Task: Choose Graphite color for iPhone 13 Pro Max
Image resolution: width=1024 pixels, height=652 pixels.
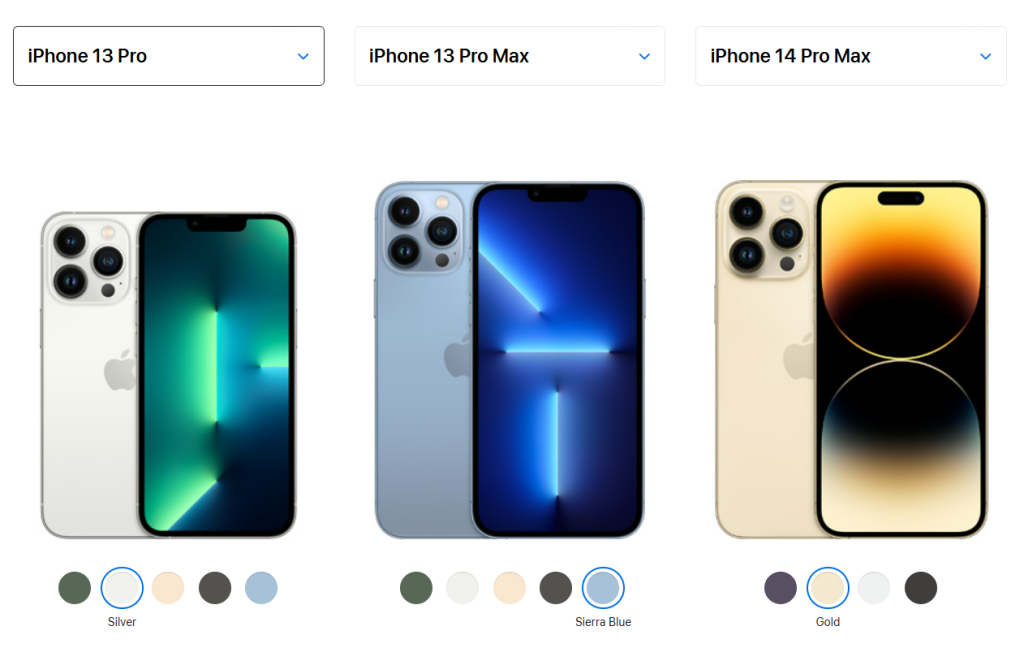Action: (x=556, y=588)
